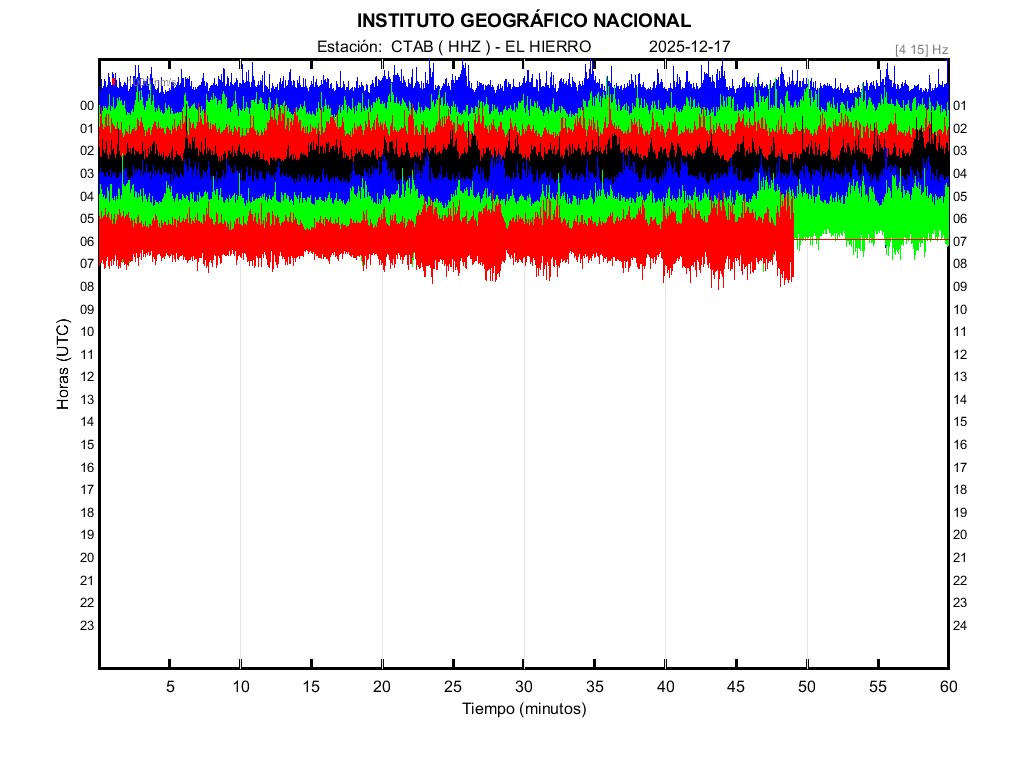Click the 5 minute tick label
Screen dimensions: 1024x768
(x=170, y=687)
